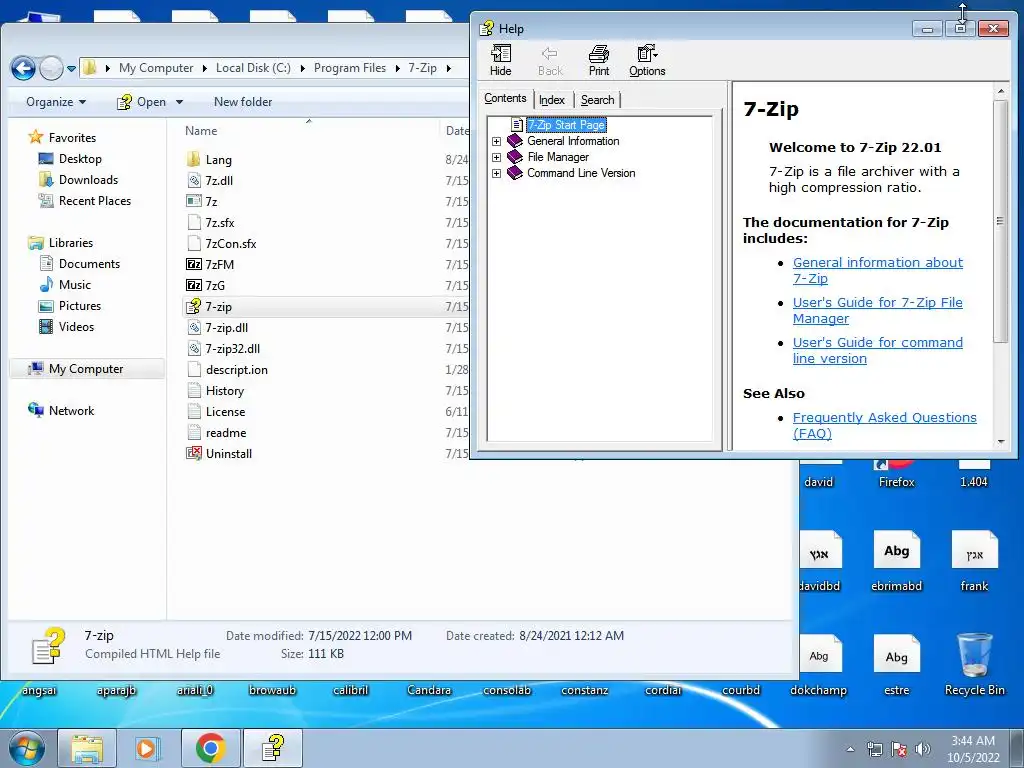
Task: Open recent locations dropdown beside navigation arrows
Action: coord(71,68)
